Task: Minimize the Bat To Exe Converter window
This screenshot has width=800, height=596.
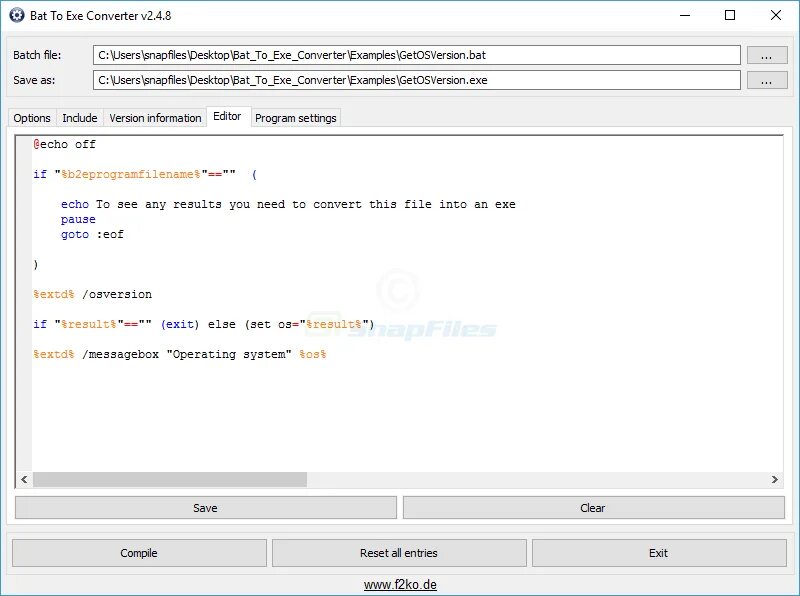Action: [685, 15]
